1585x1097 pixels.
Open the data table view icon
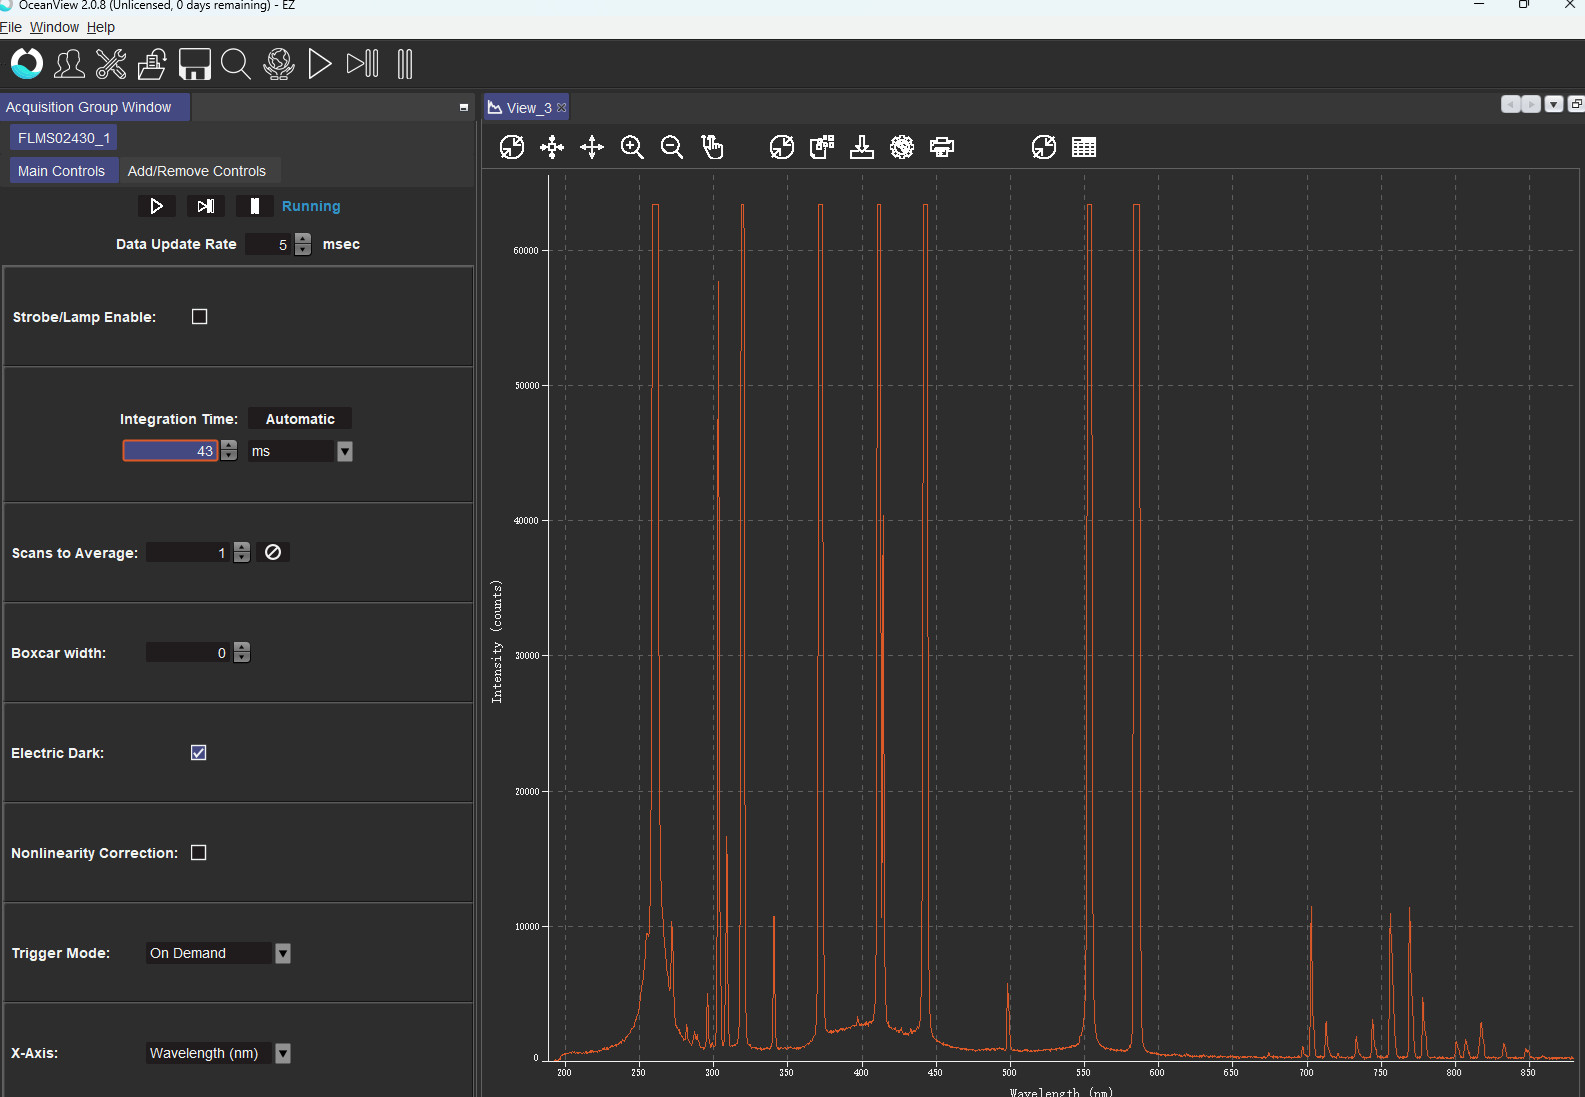coord(1084,148)
